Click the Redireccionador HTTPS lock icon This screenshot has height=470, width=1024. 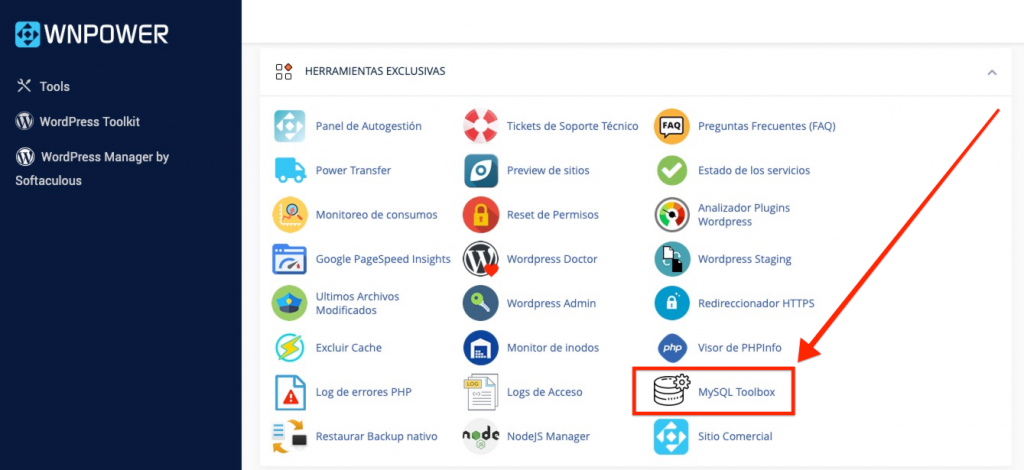672,303
